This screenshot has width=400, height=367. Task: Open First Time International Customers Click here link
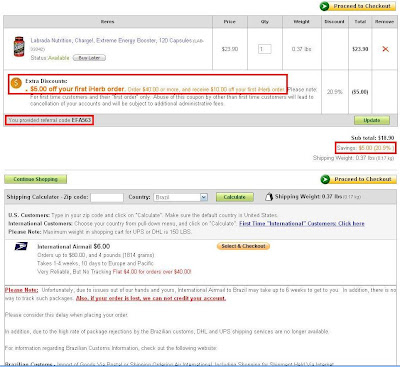(x=302, y=223)
